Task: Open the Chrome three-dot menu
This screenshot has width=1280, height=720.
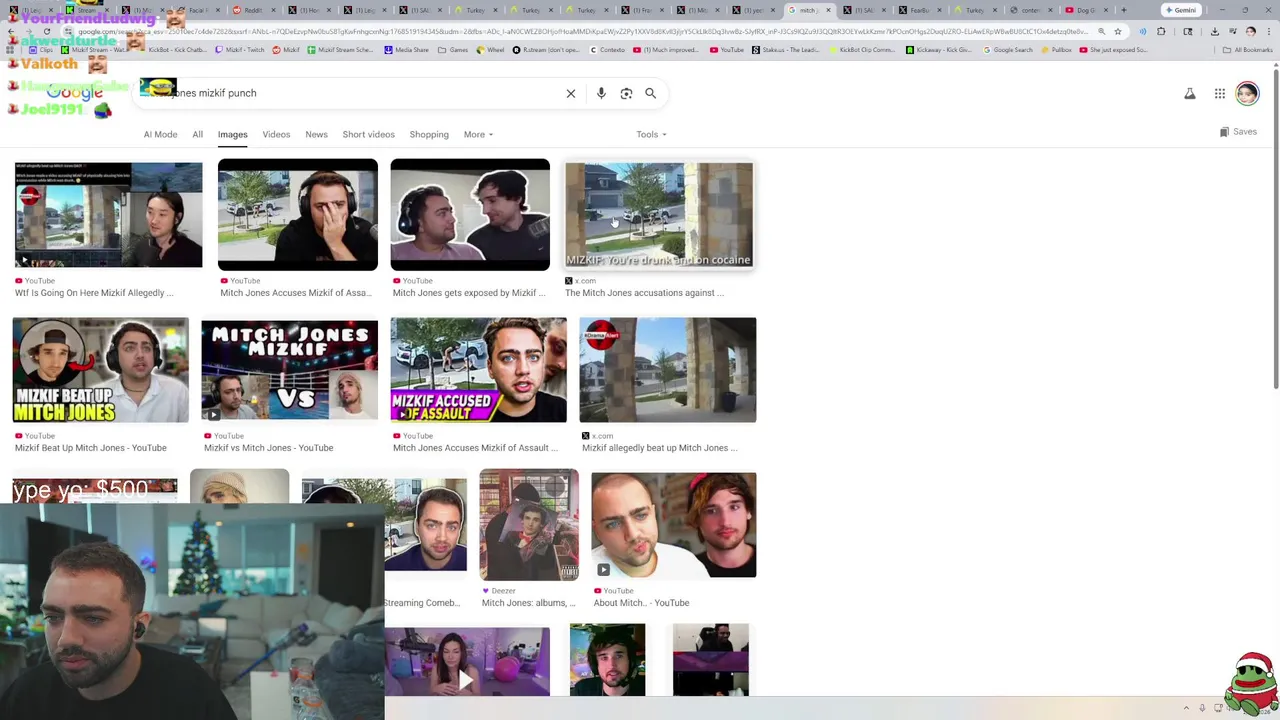Action: pyautogui.click(x=1268, y=31)
